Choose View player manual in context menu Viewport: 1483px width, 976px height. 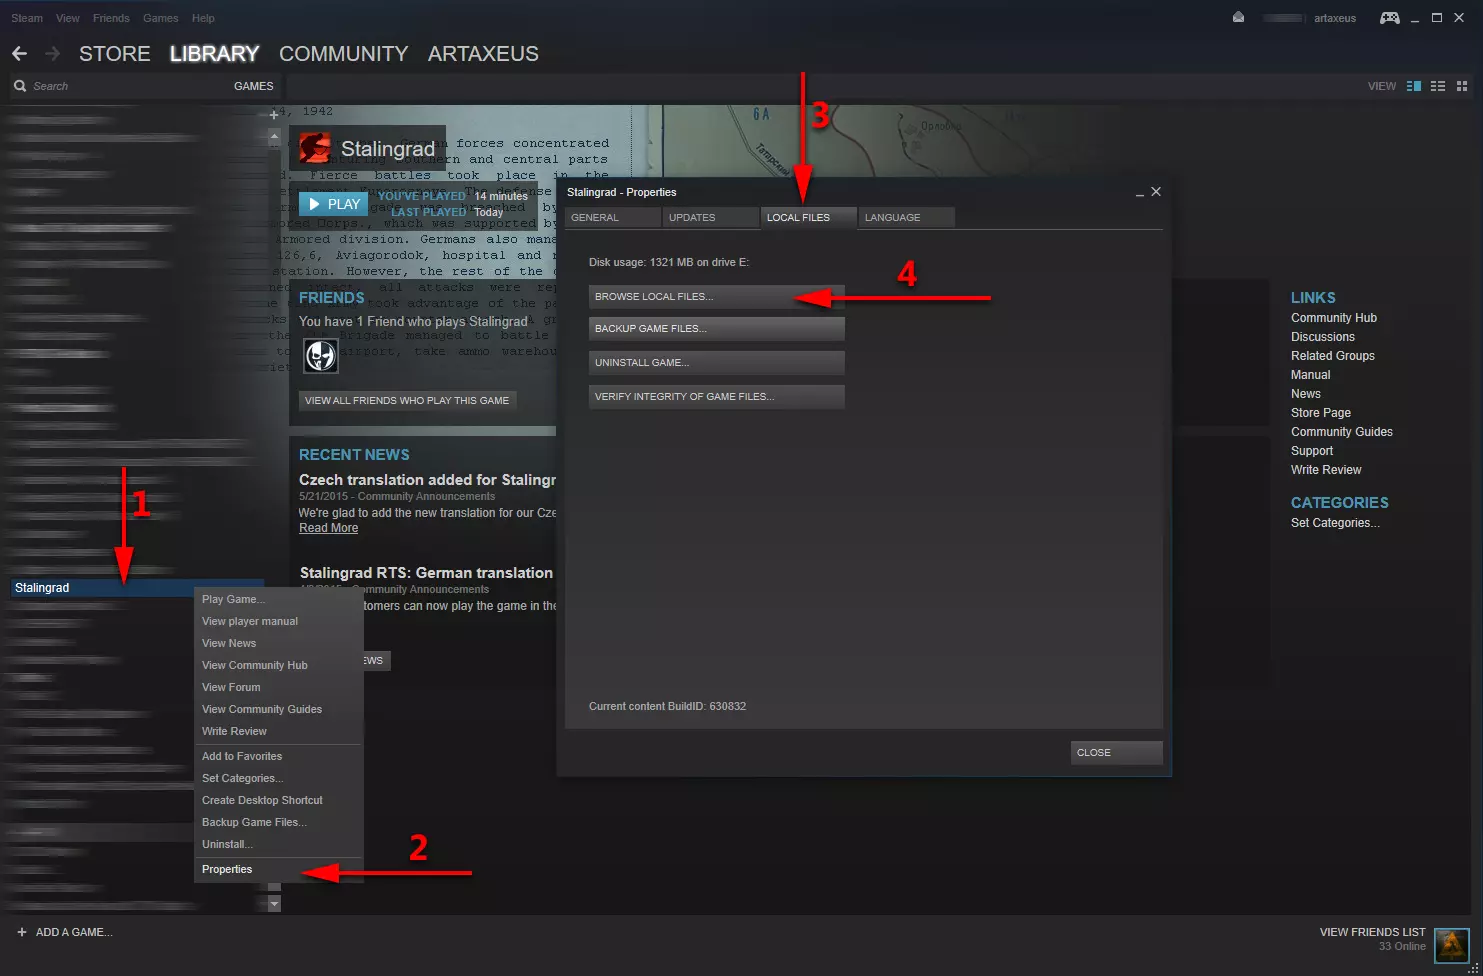278,621
